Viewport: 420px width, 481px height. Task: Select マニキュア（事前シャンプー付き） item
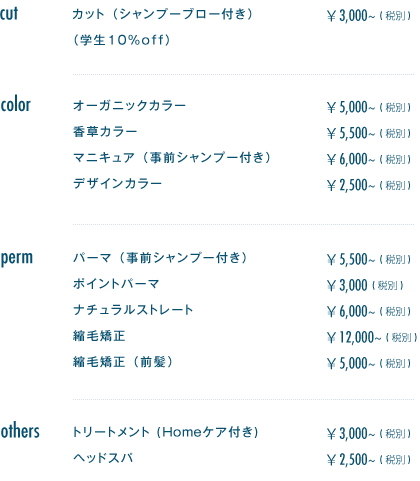(172, 157)
